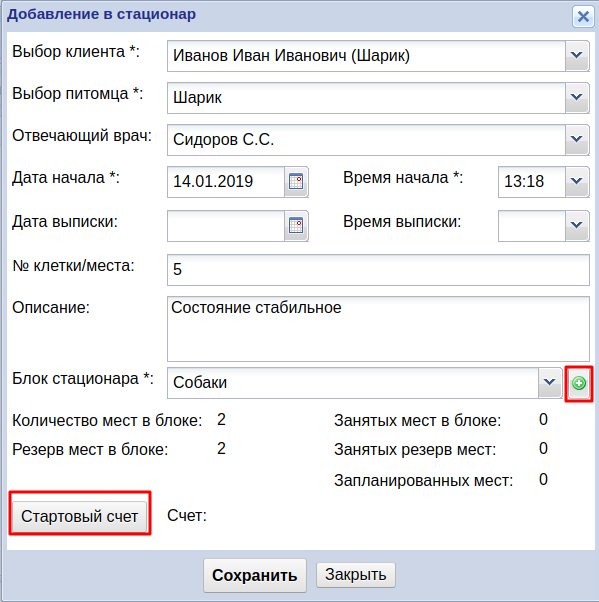Open calendar picker for Дата начала
The image size is (599, 602).
pos(296,182)
